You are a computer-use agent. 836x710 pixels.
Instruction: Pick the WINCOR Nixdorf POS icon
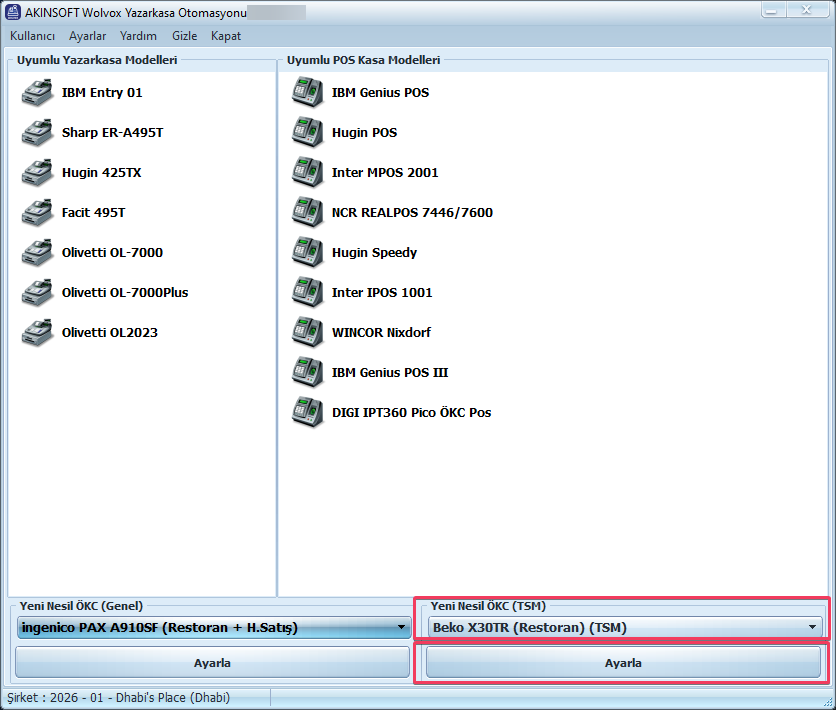pos(307,332)
